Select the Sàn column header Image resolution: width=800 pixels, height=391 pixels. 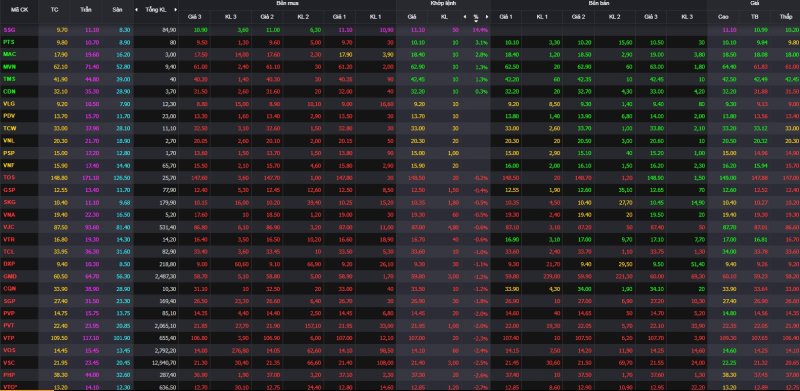click(117, 10)
